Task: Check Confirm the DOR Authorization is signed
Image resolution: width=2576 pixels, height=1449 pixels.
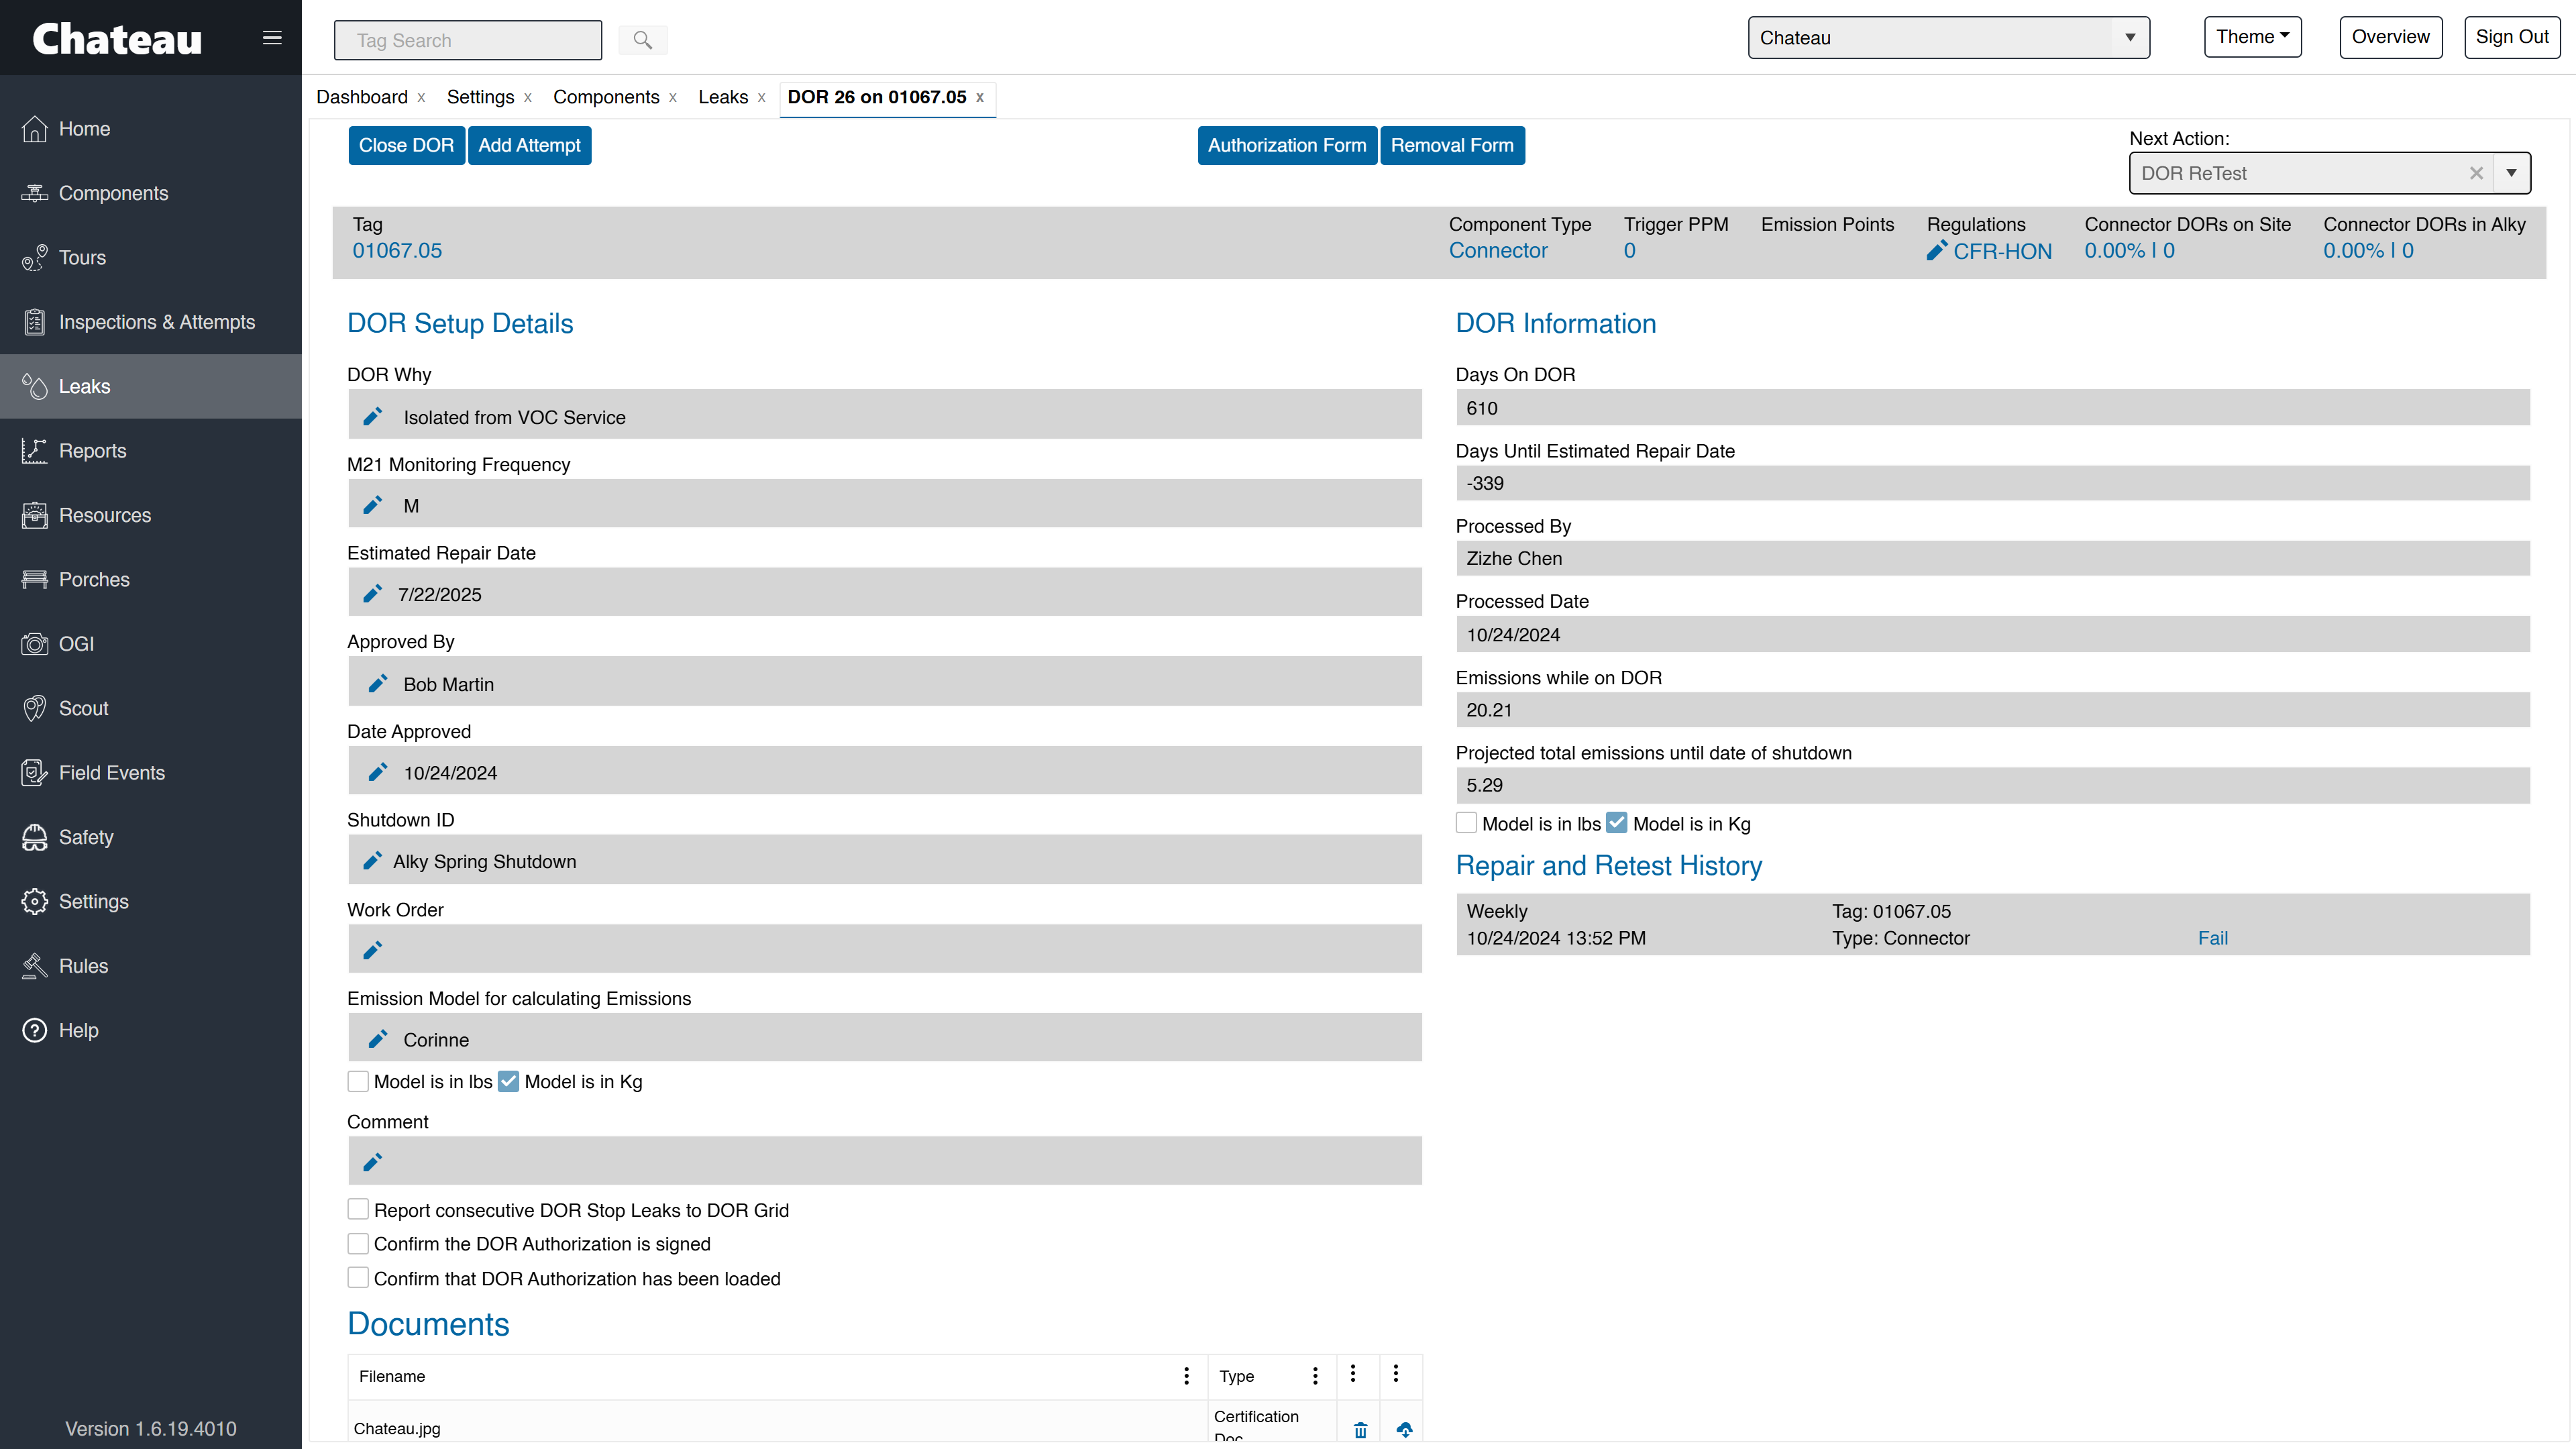Action: pyautogui.click(x=358, y=1243)
